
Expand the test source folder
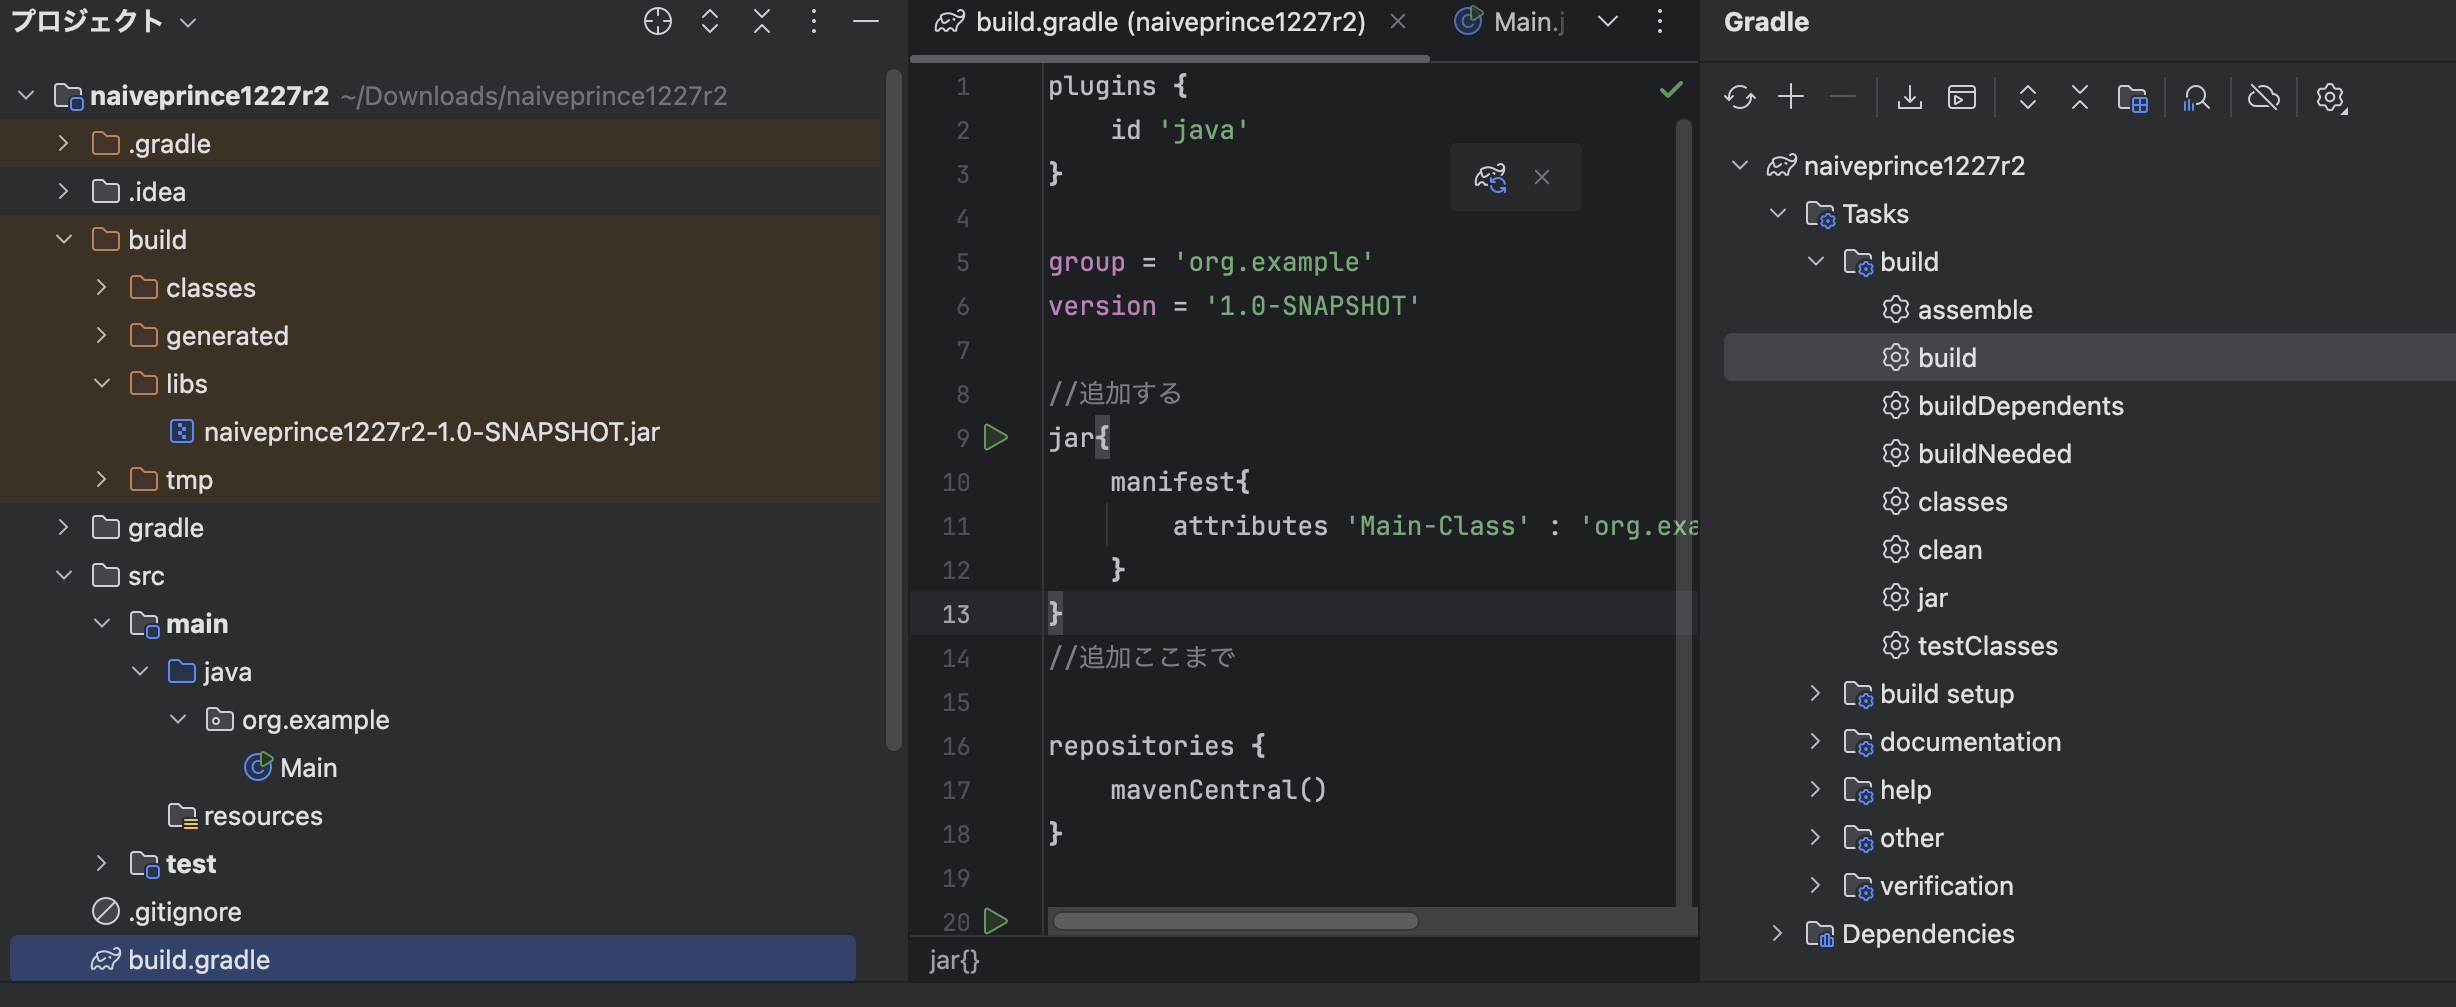101,863
